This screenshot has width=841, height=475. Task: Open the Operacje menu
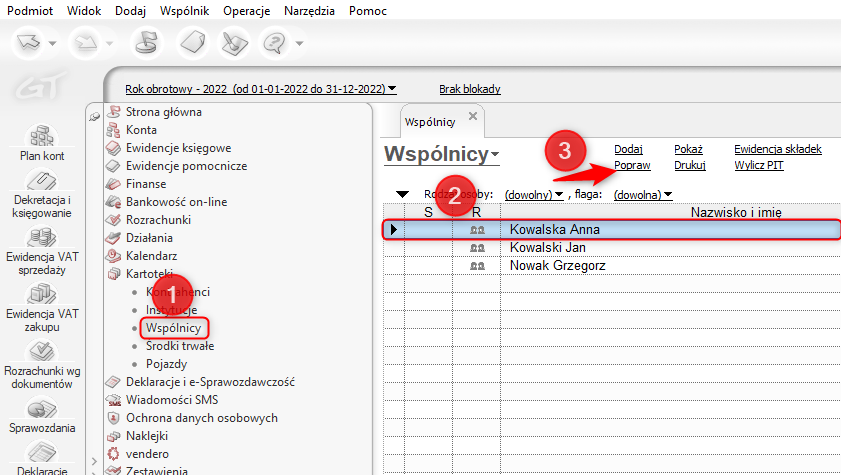(247, 11)
